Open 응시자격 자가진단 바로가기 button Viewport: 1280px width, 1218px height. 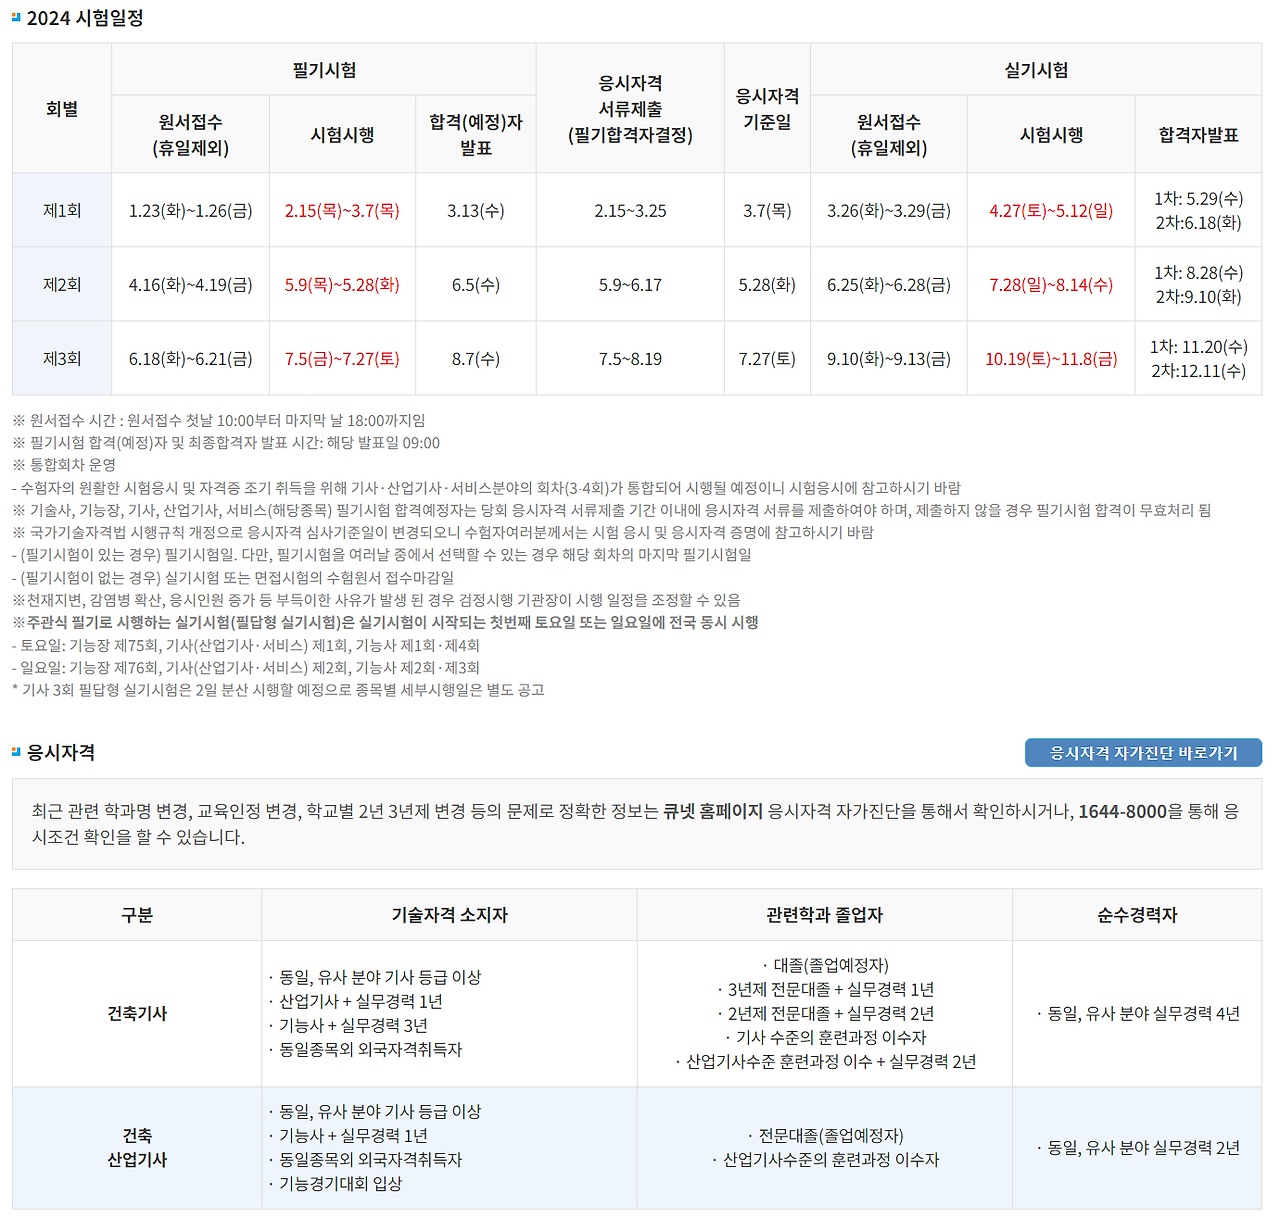(x=1143, y=752)
